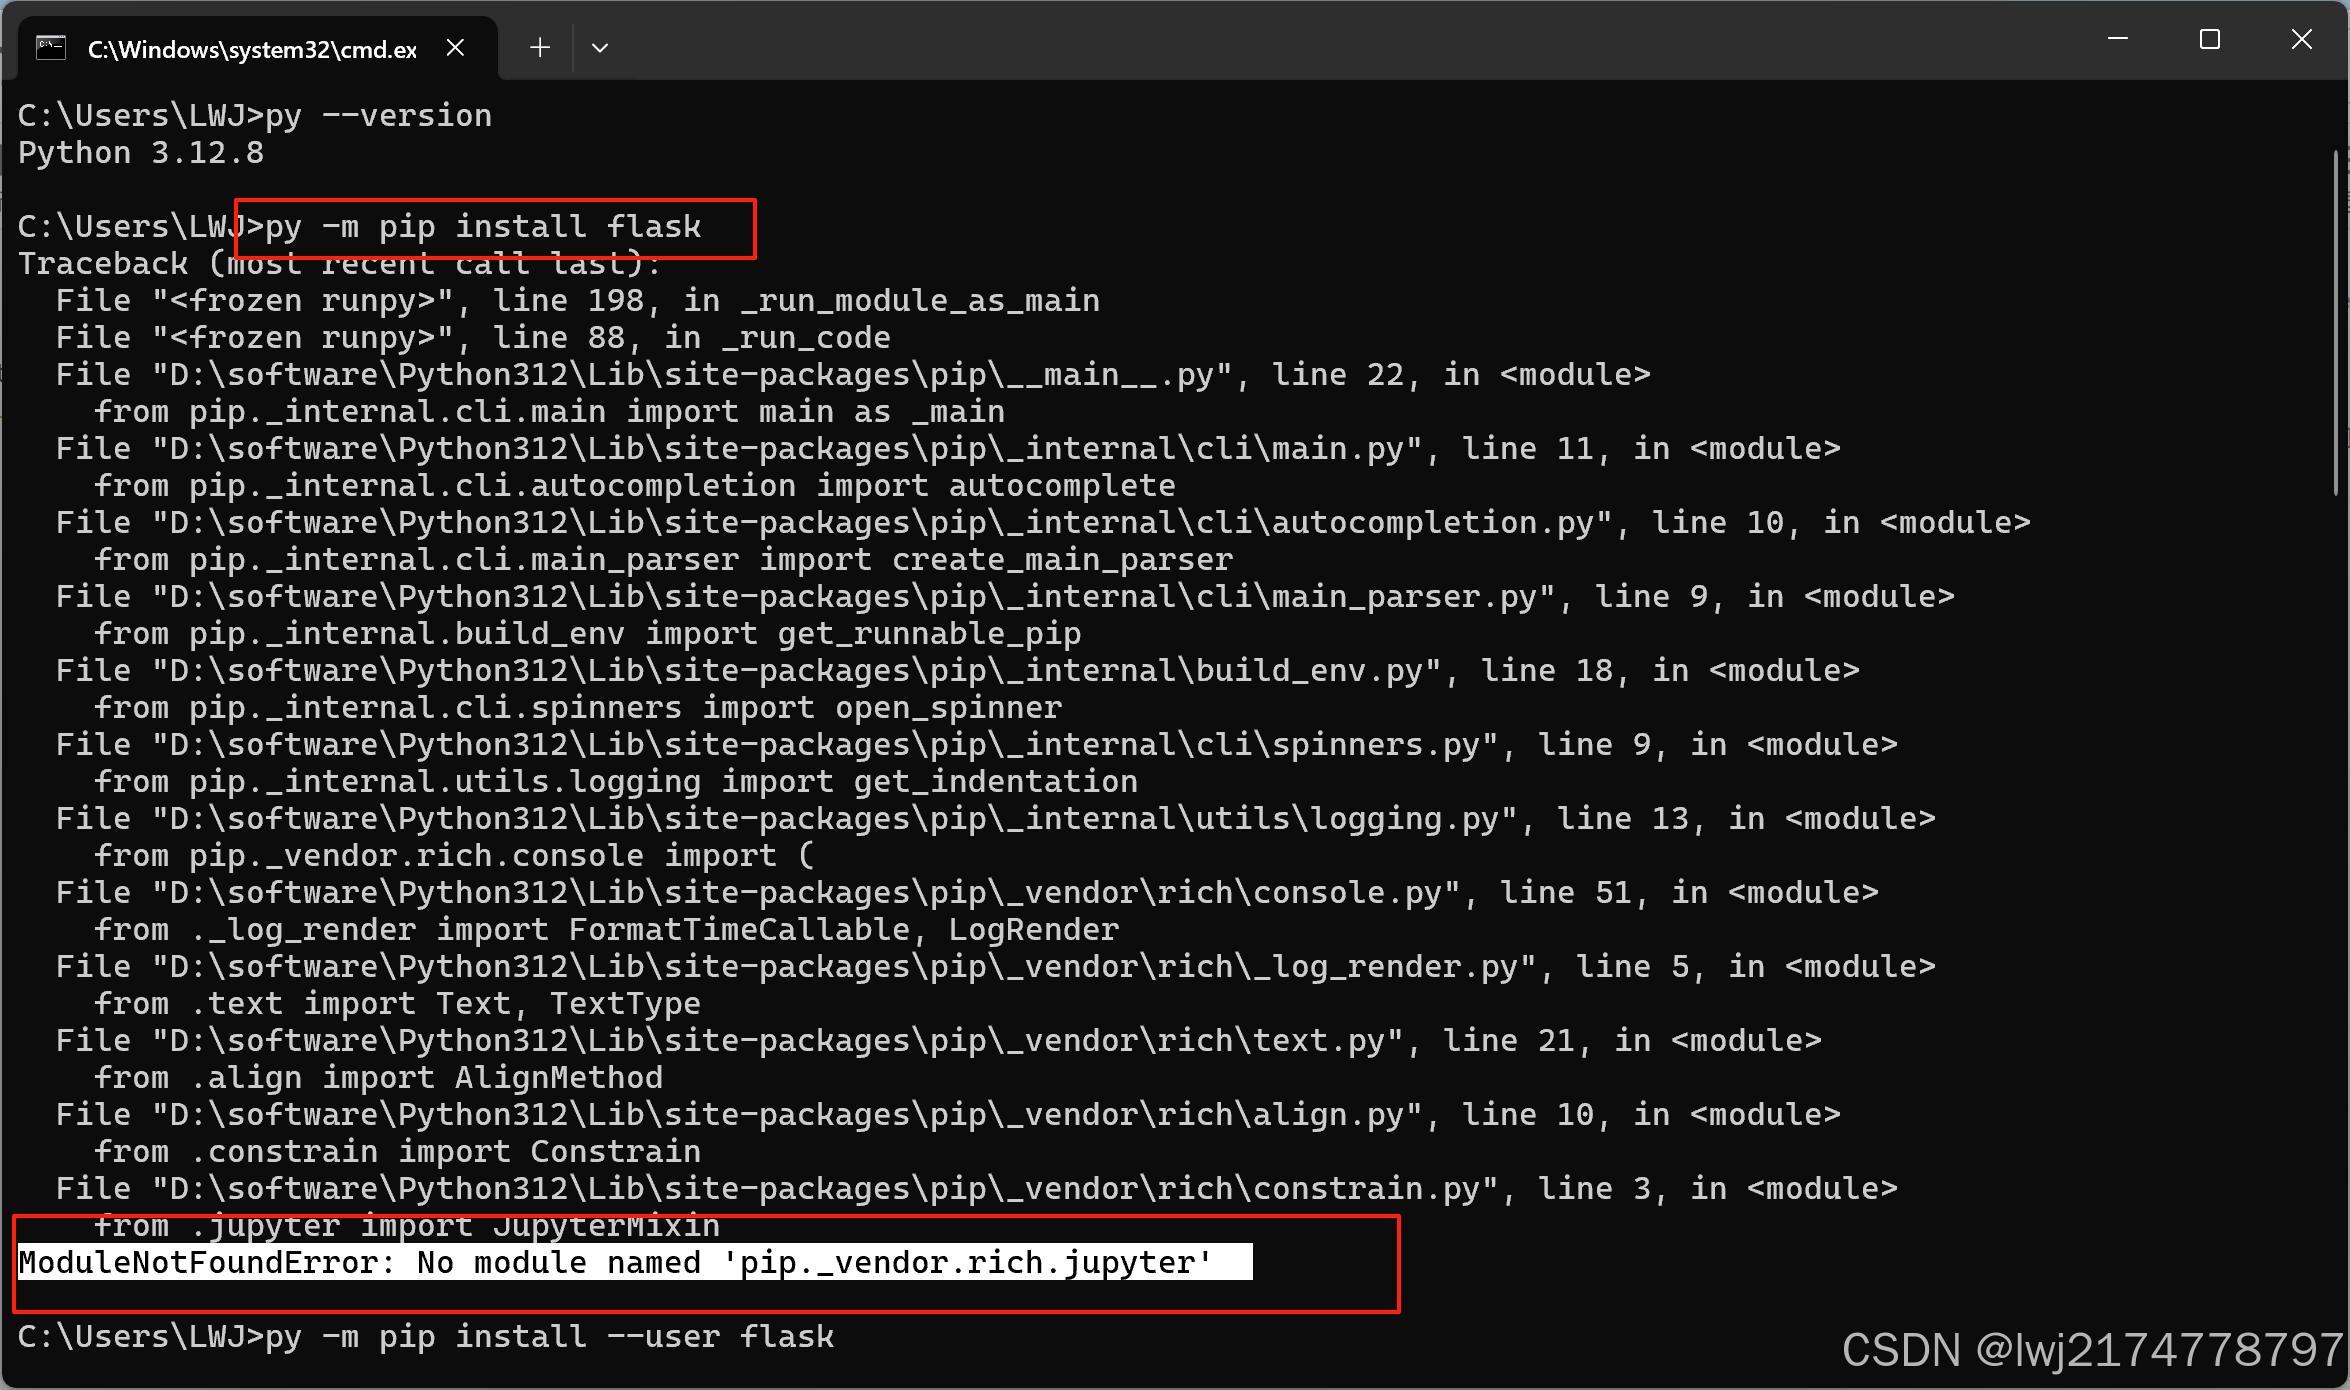Select the C:\Windows\system32\cmd.ex tab
The width and height of the screenshot is (2350, 1390).
point(250,47)
